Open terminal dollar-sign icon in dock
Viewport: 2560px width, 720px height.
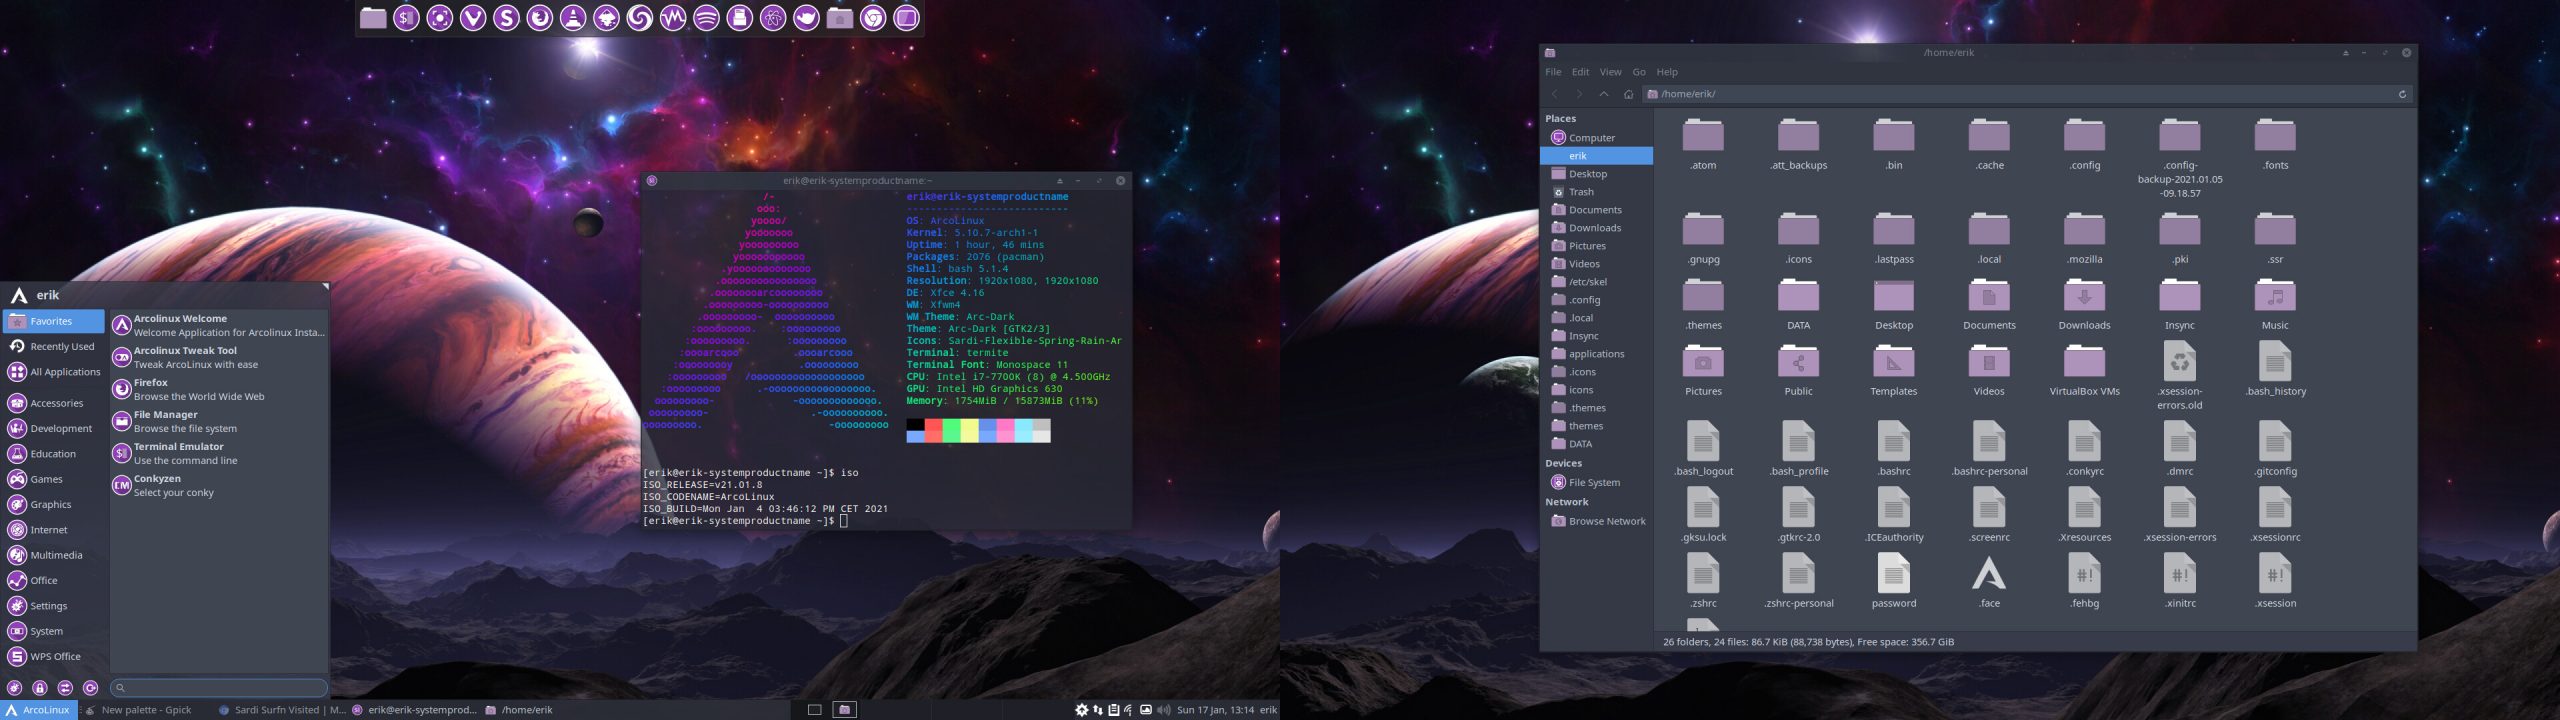406,18
